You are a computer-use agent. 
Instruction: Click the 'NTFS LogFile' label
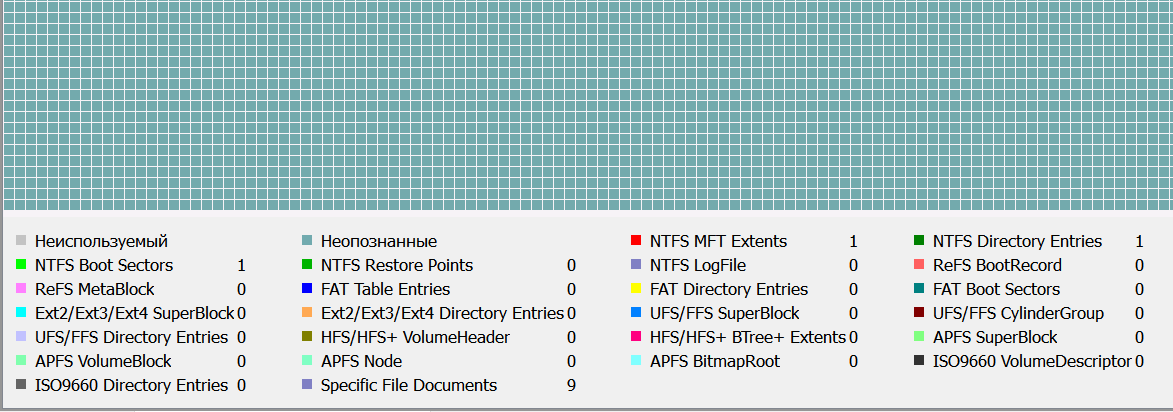tap(697, 265)
